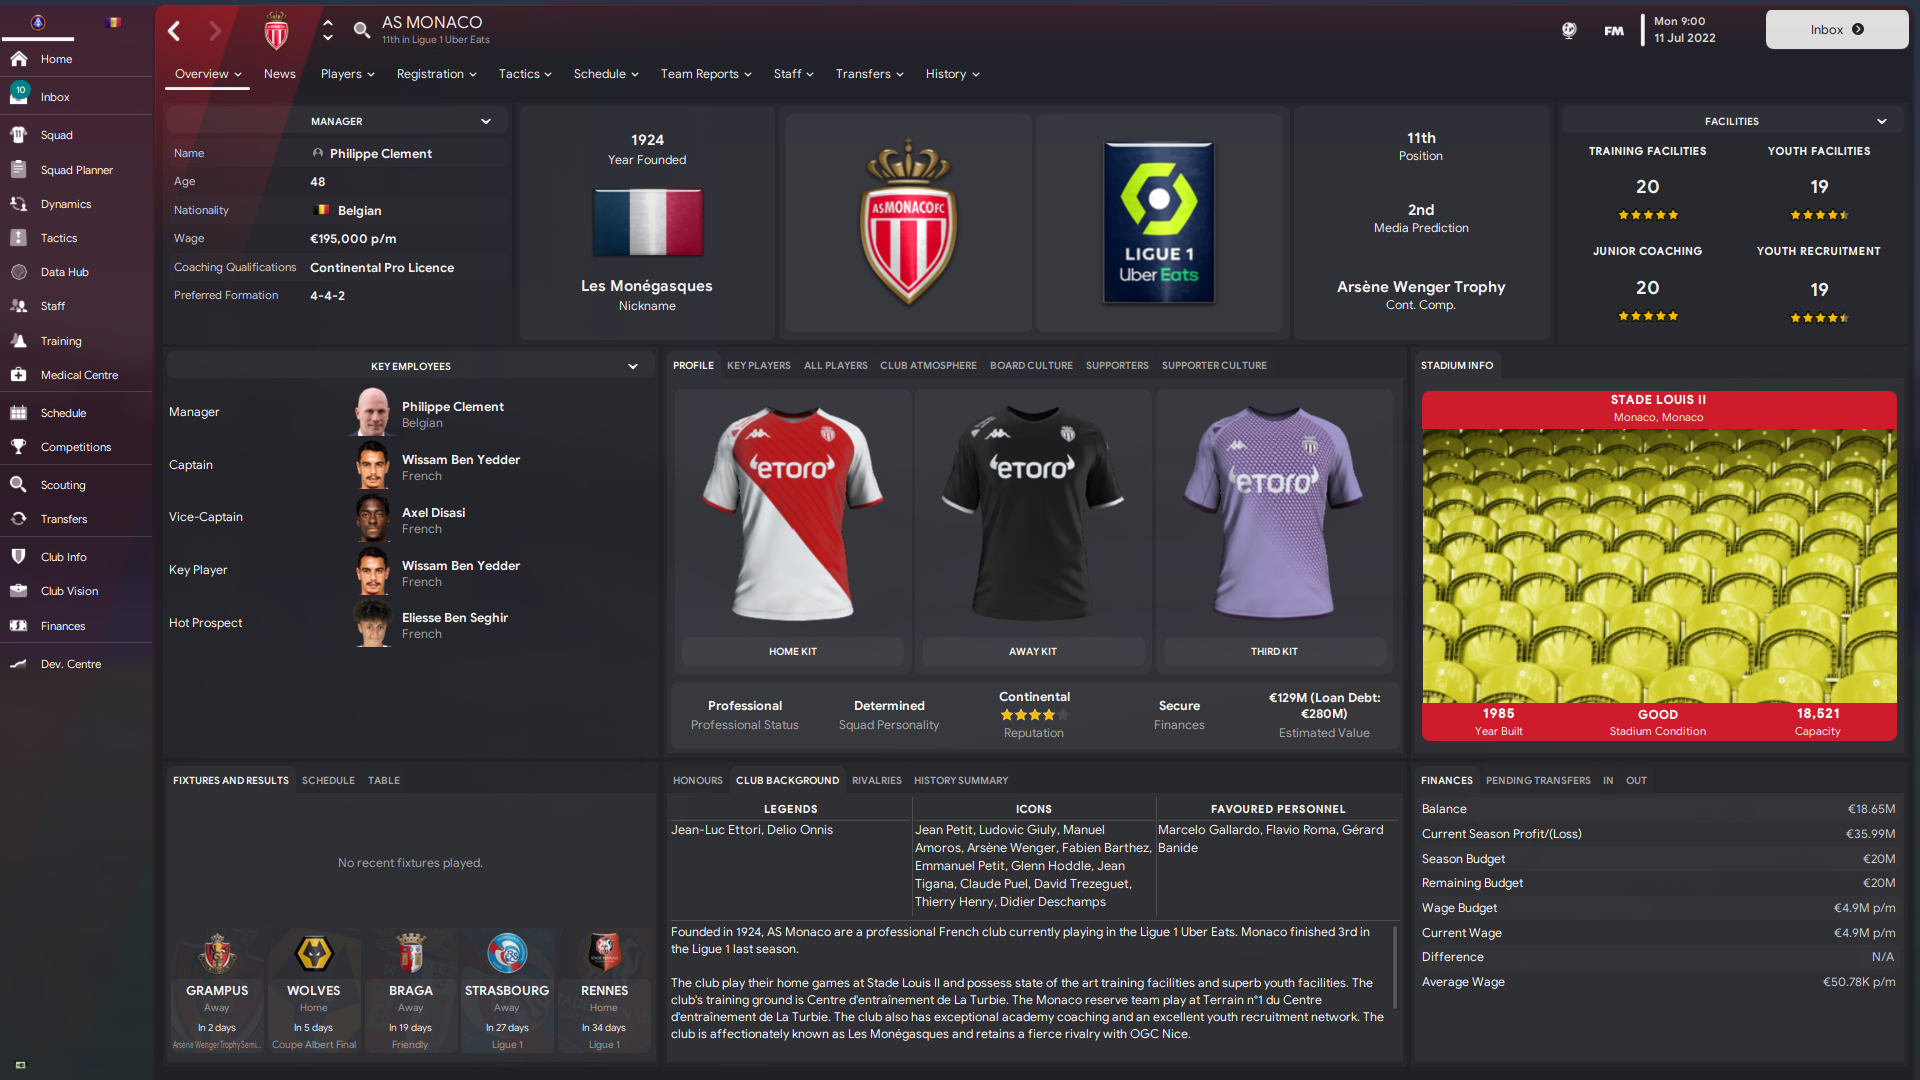Switch to the Club Atmosphere tab
The image size is (1920, 1080).
928,366
